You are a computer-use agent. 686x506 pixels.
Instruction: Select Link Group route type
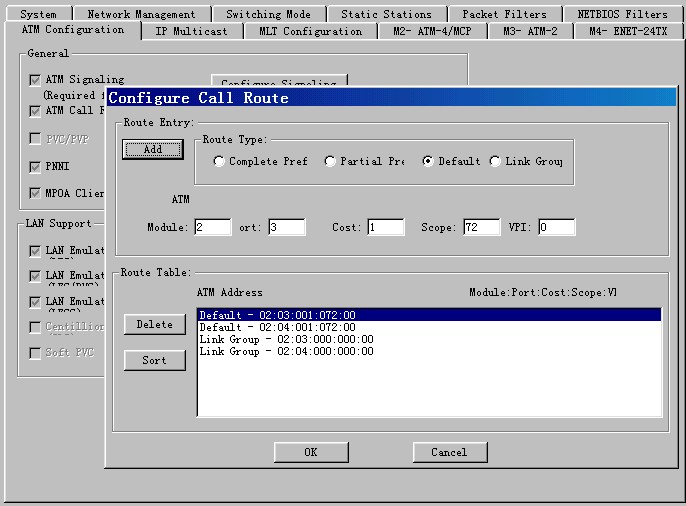[x=495, y=162]
